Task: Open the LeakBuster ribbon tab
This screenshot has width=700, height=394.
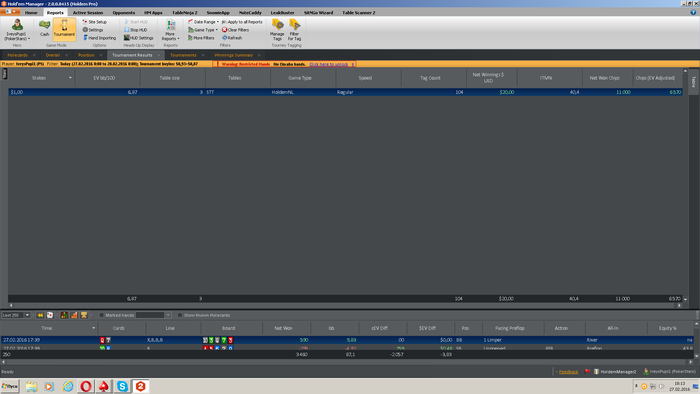Action: pos(283,12)
